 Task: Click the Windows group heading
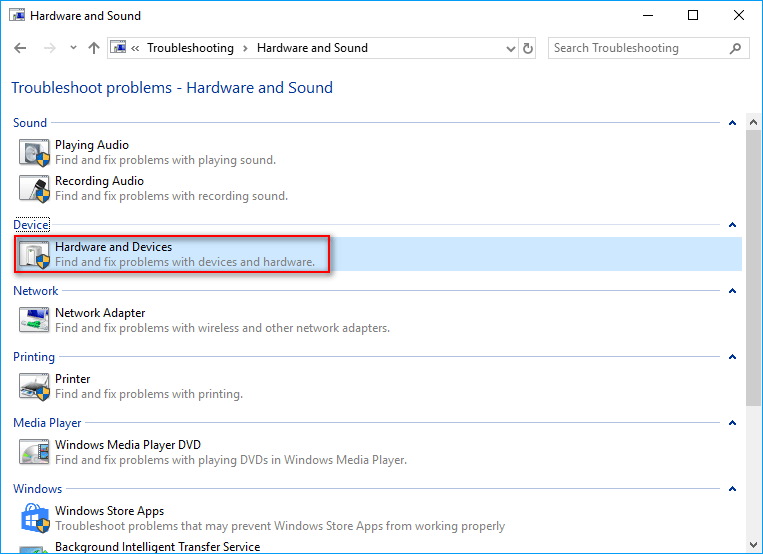[37, 489]
